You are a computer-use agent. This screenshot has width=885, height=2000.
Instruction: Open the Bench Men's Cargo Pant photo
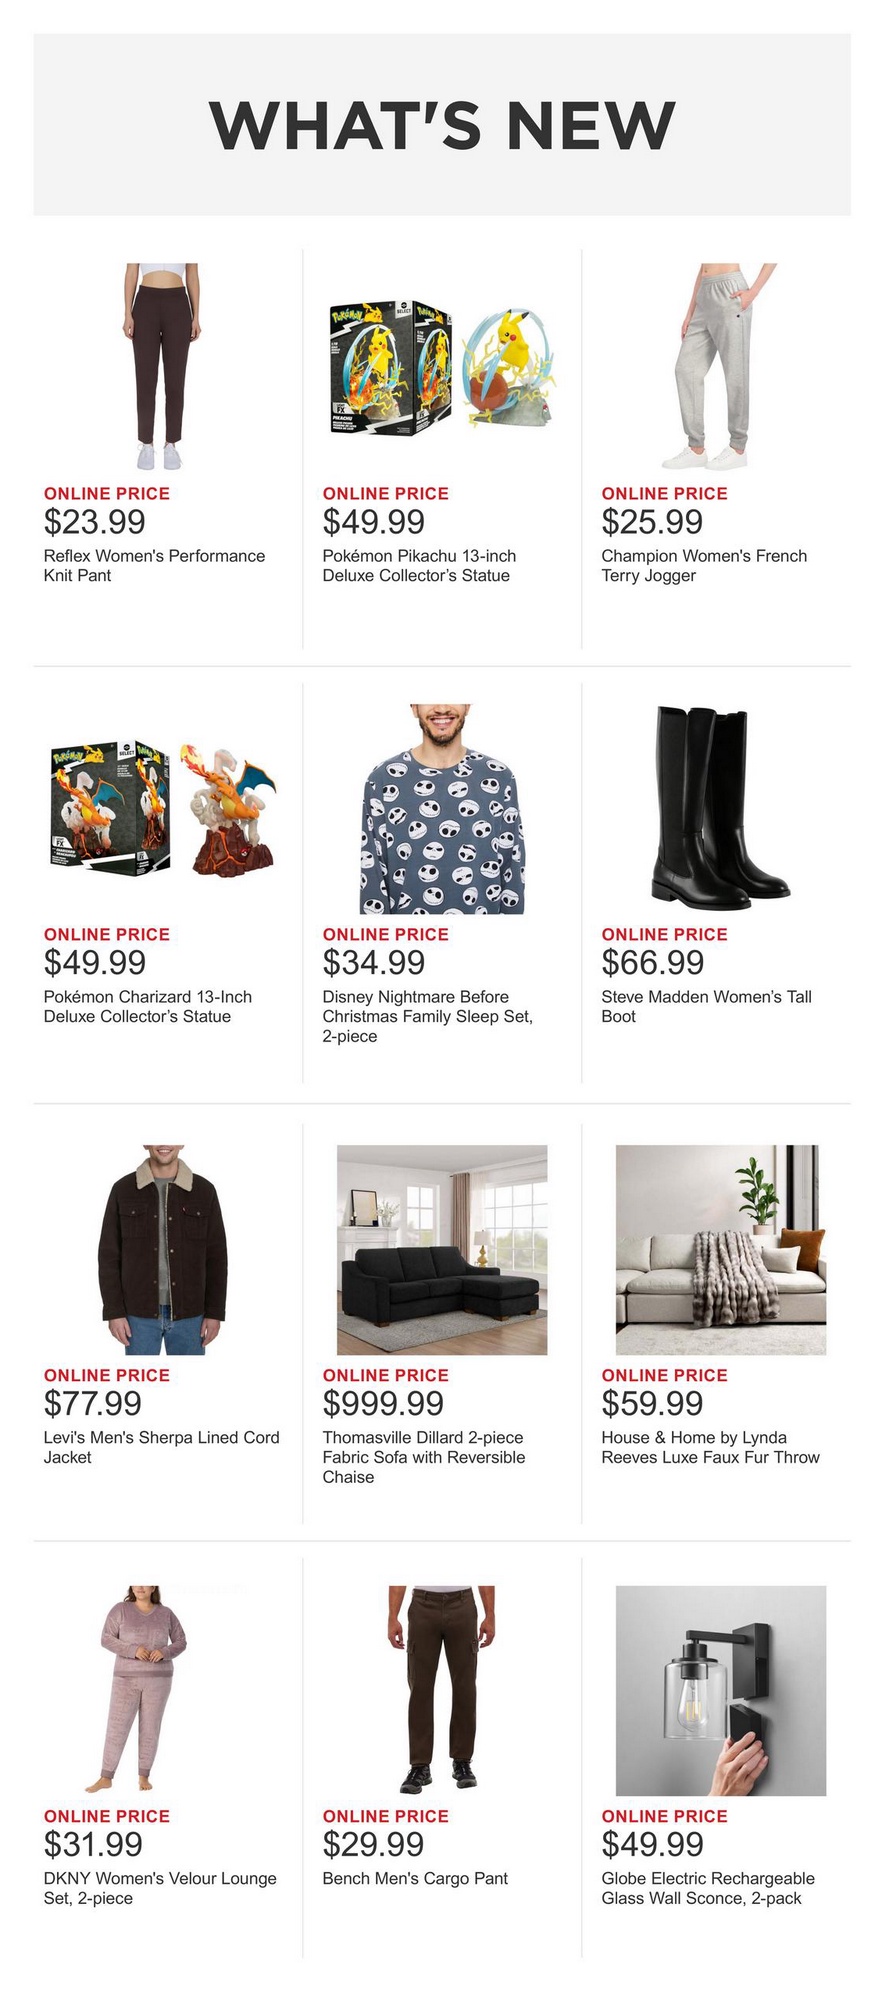coord(441,1690)
